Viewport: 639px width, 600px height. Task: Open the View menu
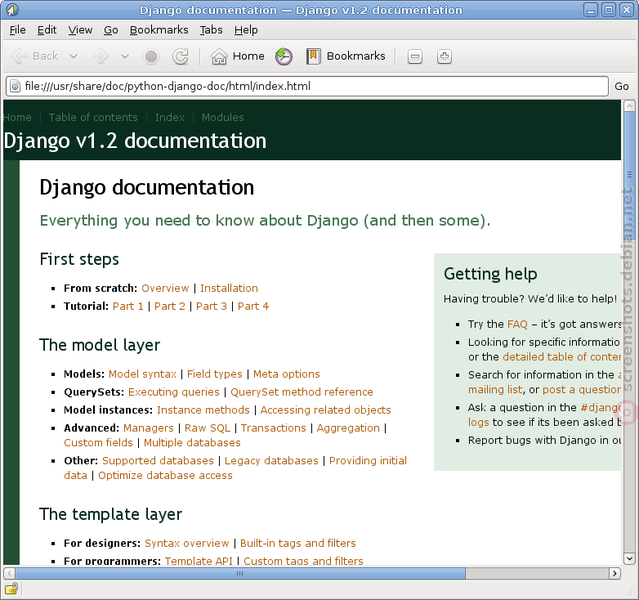[80, 30]
